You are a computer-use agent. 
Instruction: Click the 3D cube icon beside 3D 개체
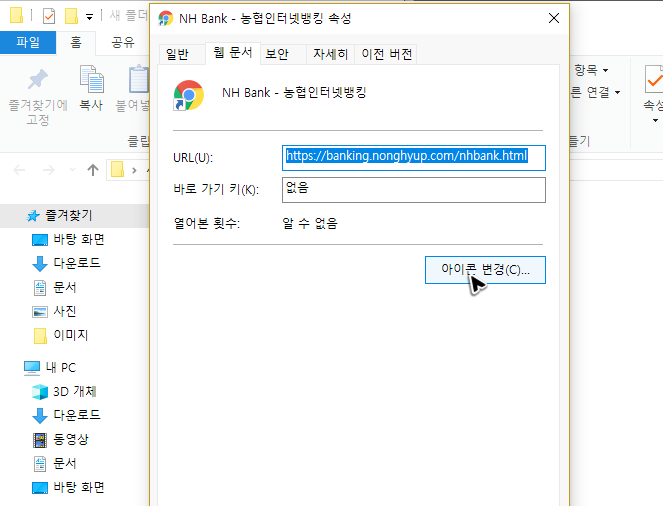pos(40,392)
